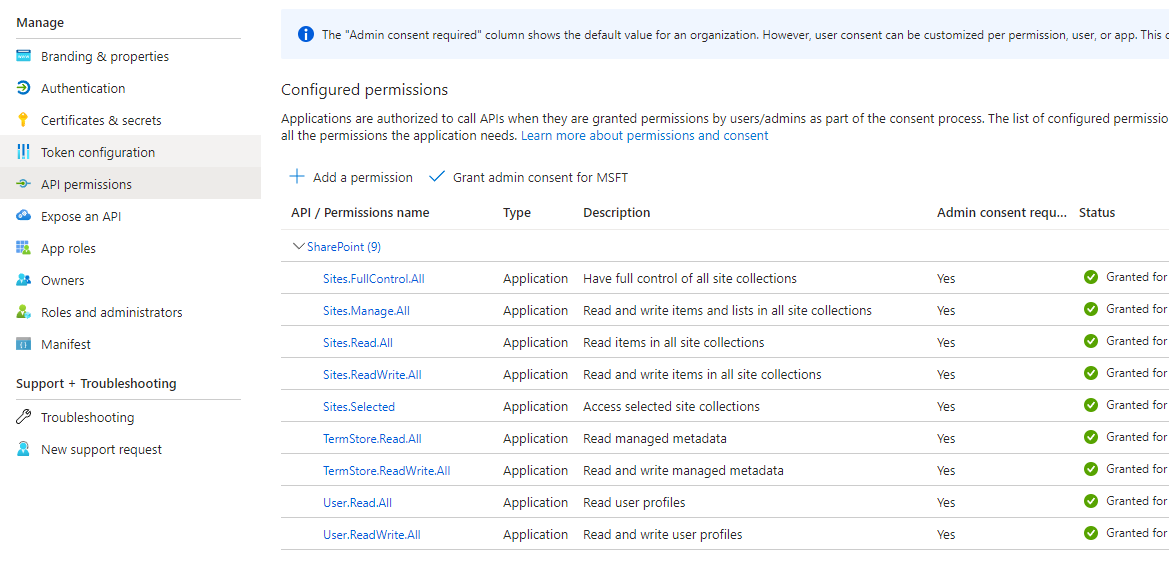The width and height of the screenshot is (1169, 562).
Task: Click 'Access selected site collections' description
Action: [671, 407]
